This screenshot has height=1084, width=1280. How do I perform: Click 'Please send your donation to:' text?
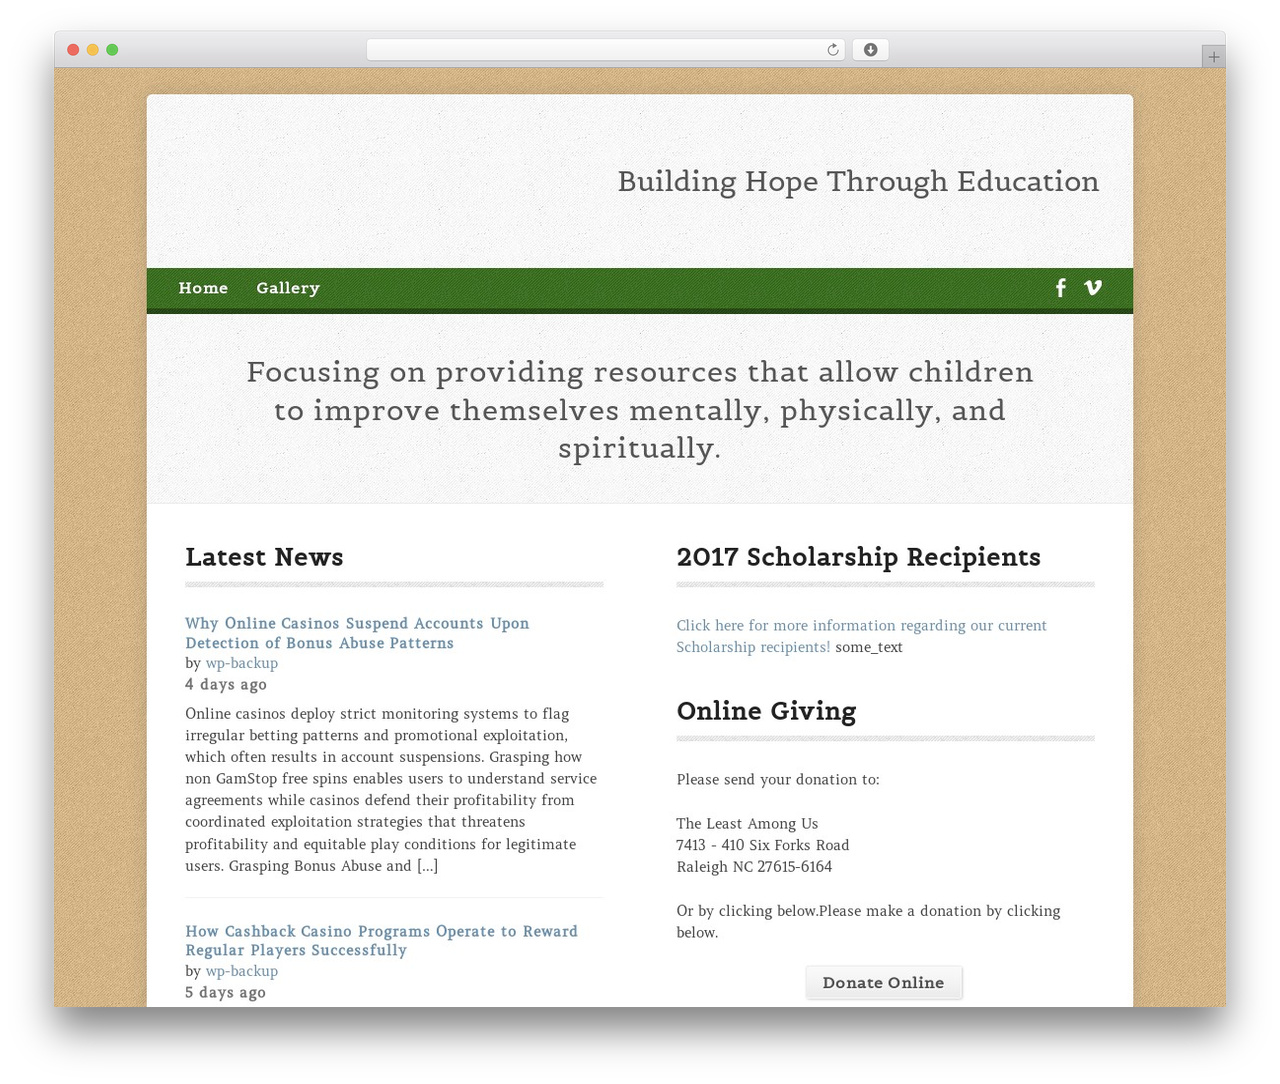click(x=778, y=780)
